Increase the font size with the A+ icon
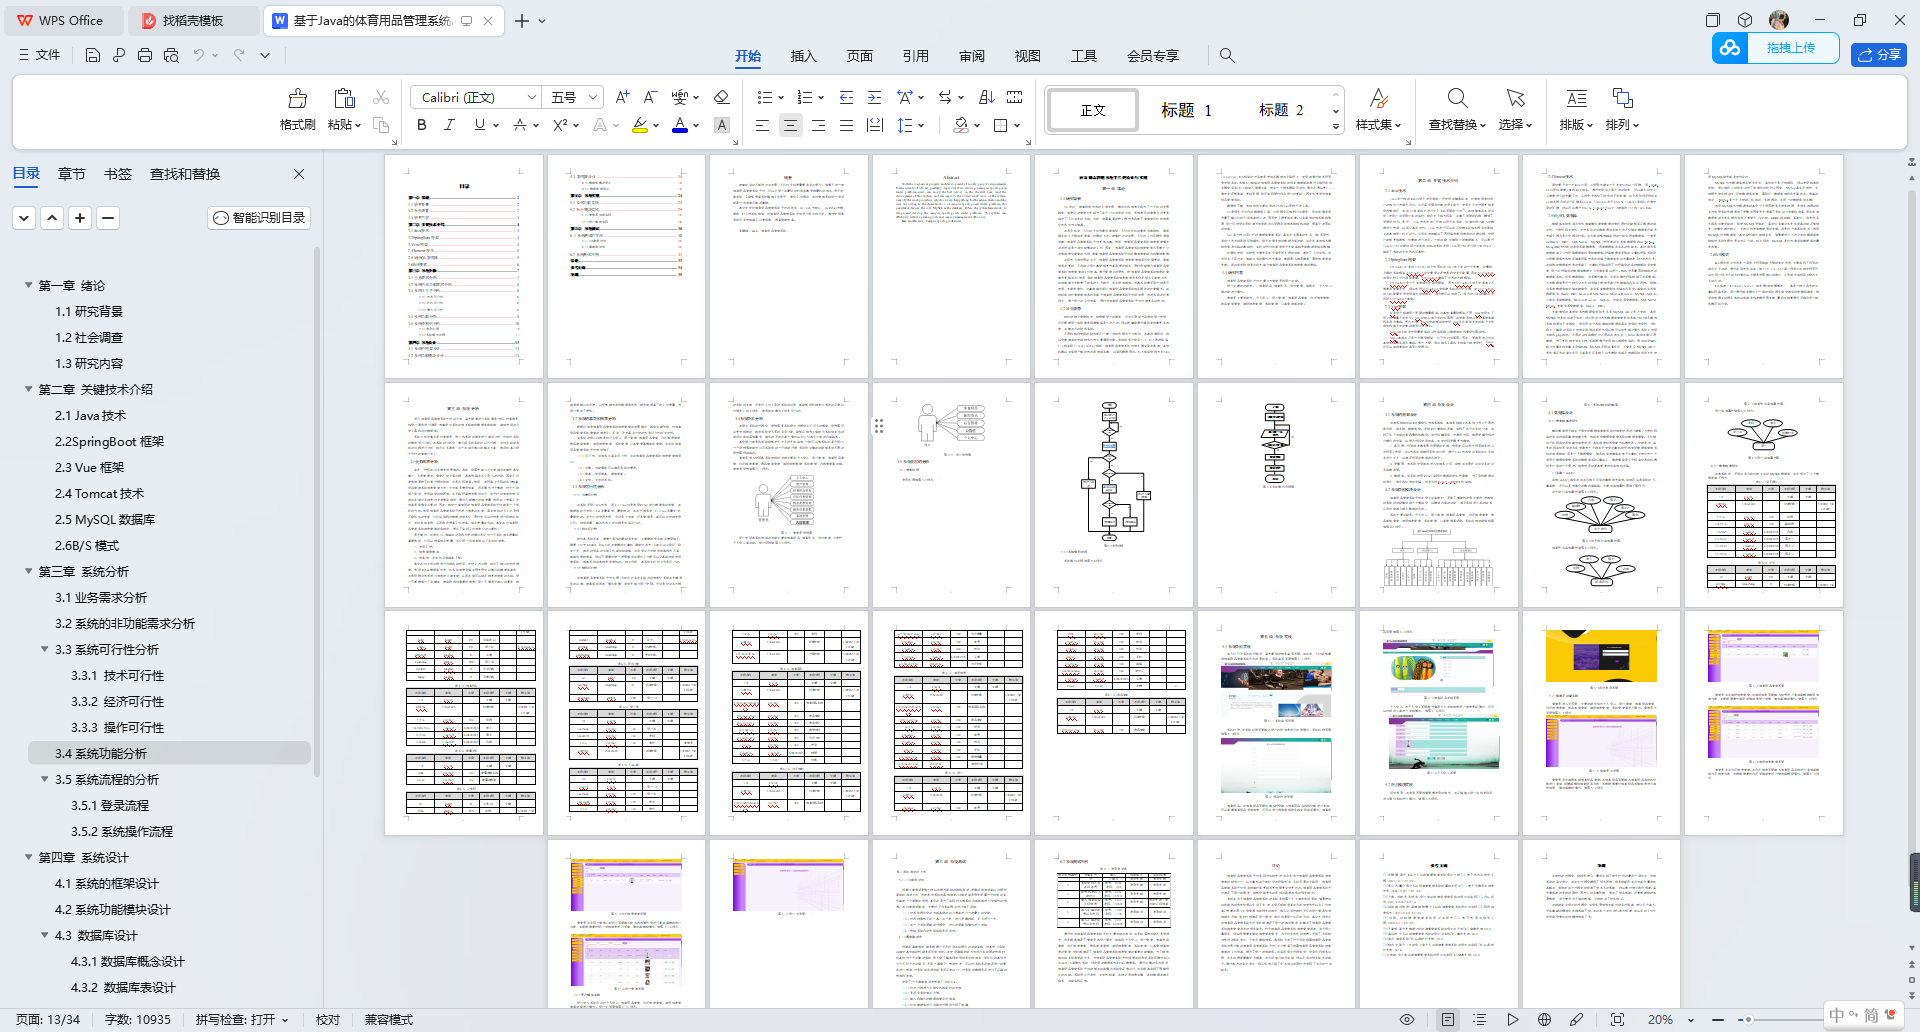Screen dimensions: 1920x1032 pyautogui.click(x=622, y=97)
